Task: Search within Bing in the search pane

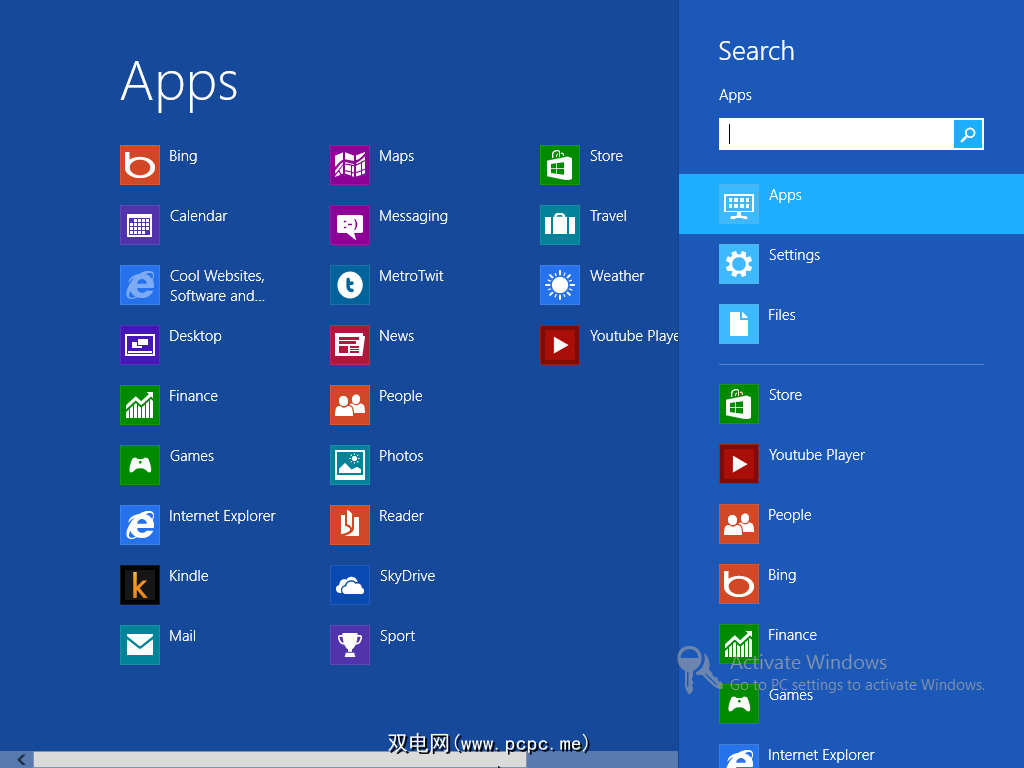Action: click(852, 584)
